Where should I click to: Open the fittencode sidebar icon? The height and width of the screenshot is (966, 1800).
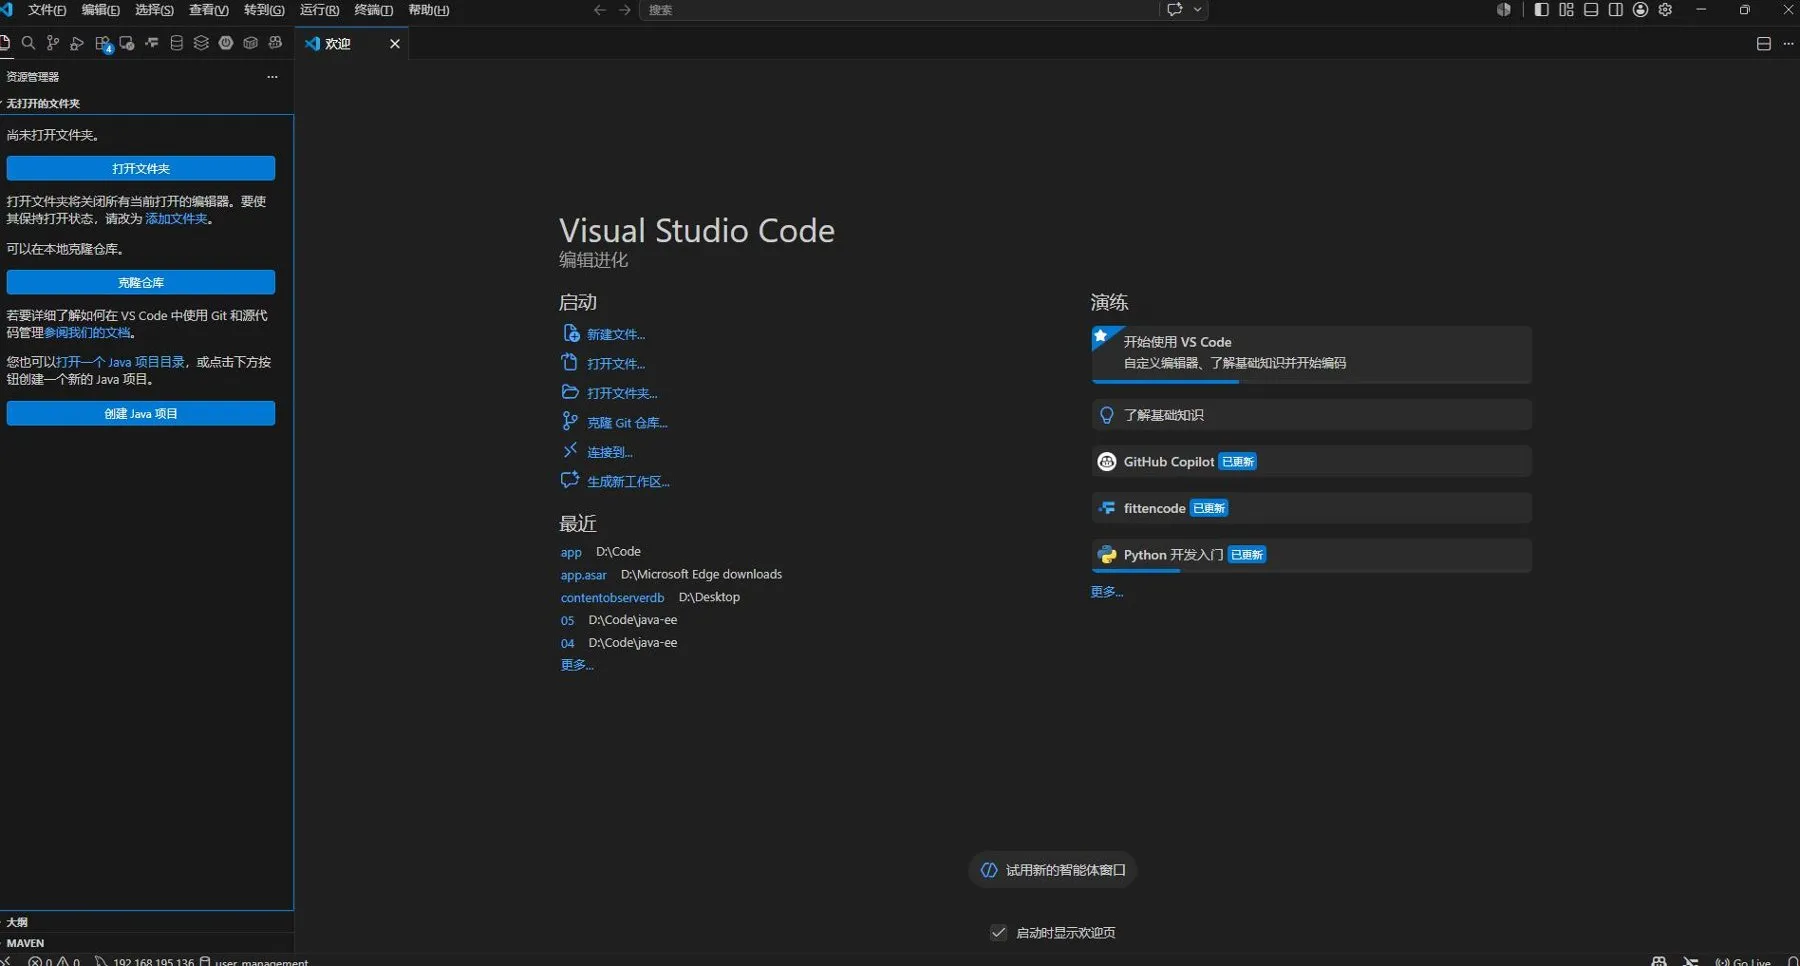[152, 43]
